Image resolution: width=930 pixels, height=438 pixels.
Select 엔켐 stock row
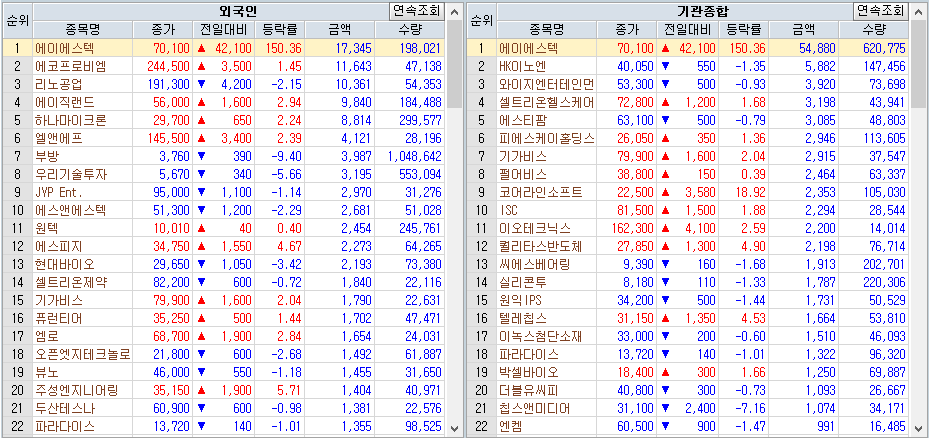point(688,426)
